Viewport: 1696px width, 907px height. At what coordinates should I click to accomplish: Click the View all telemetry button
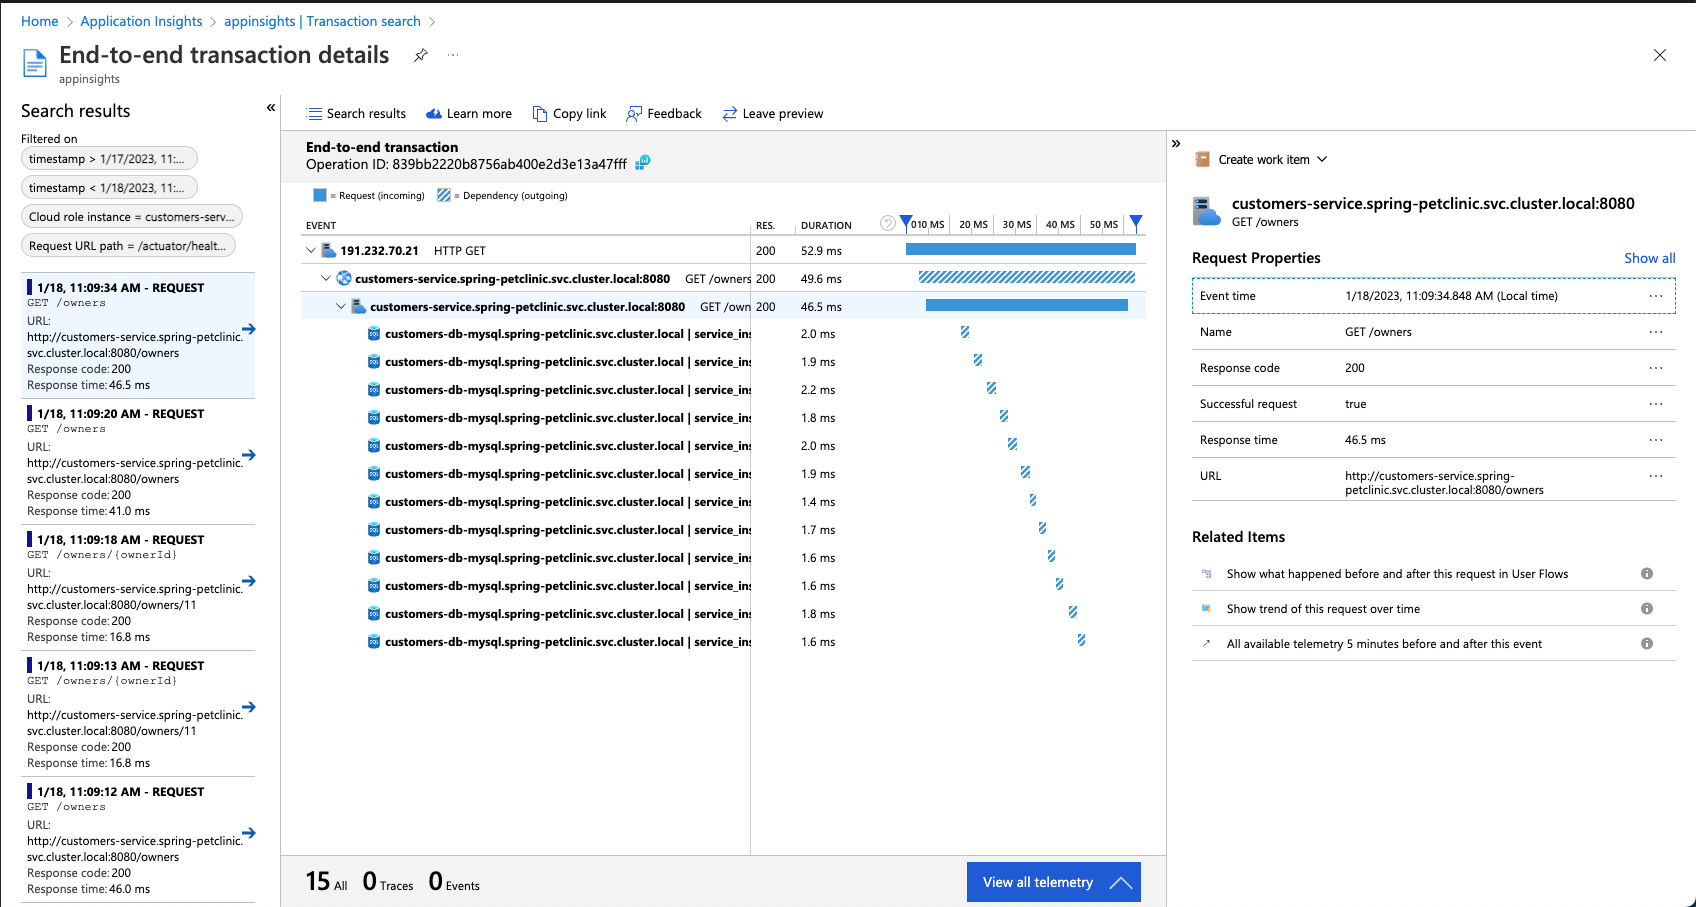tap(1054, 882)
